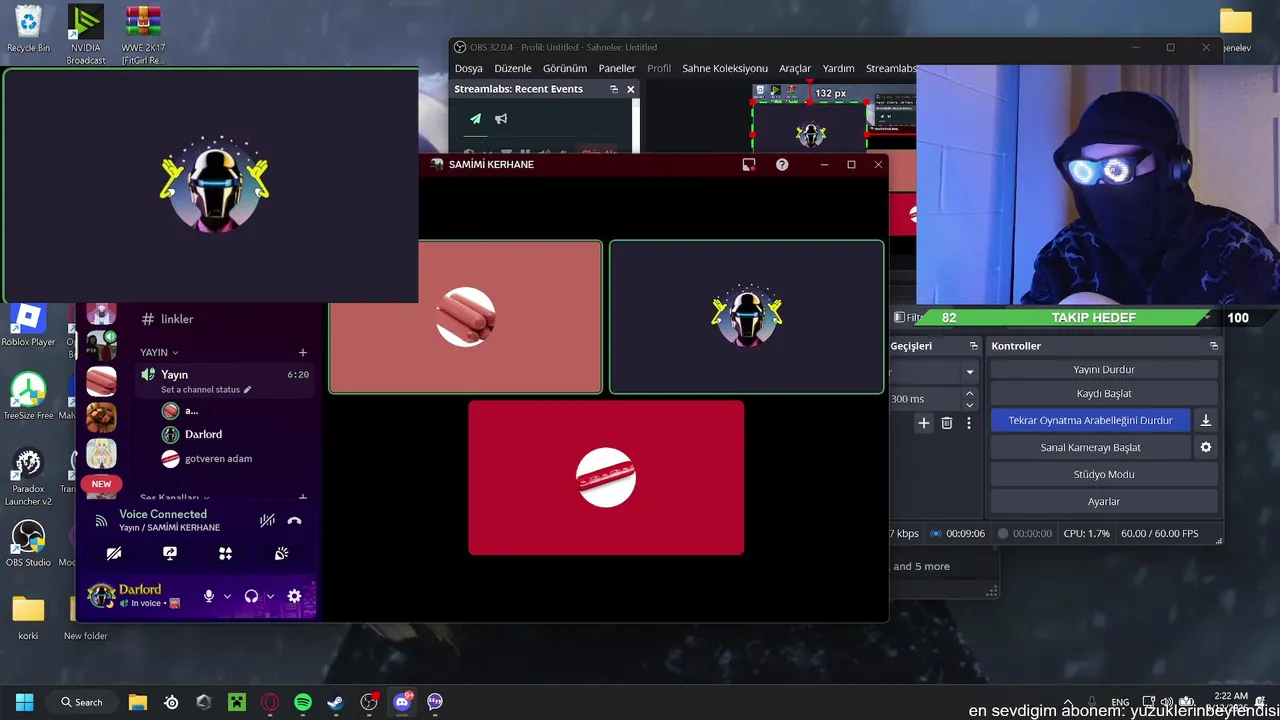1280x720 pixels.
Task: Click Kaydı Başlat in OBS
Action: pos(1104,393)
